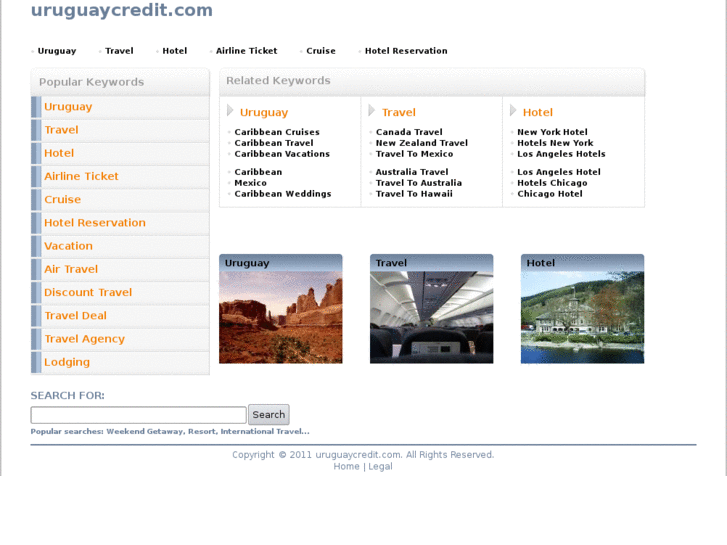Open the Hotel lakeside thumbnail image
The image size is (727, 545).
coord(582,317)
